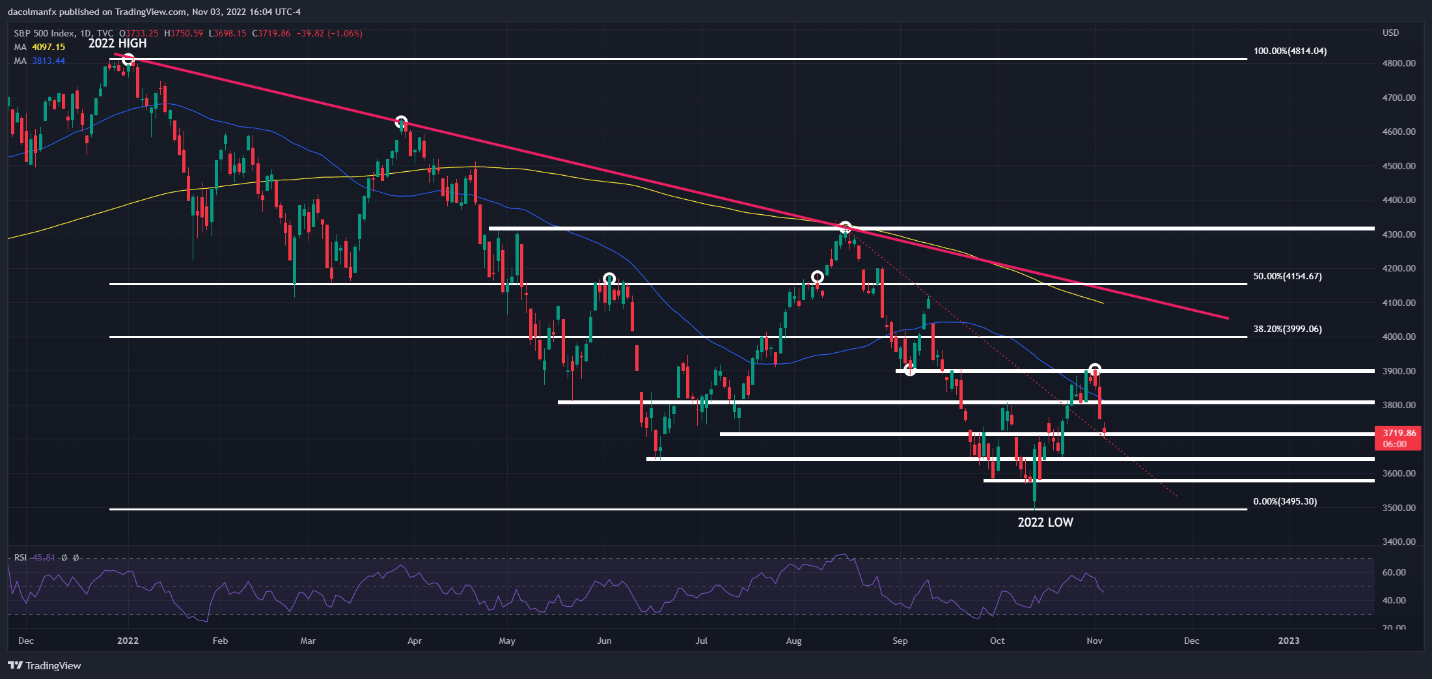This screenshot has height=679, width=1432.
Task: Click the bold 2022 date axis label
Action: coord(126,639)
